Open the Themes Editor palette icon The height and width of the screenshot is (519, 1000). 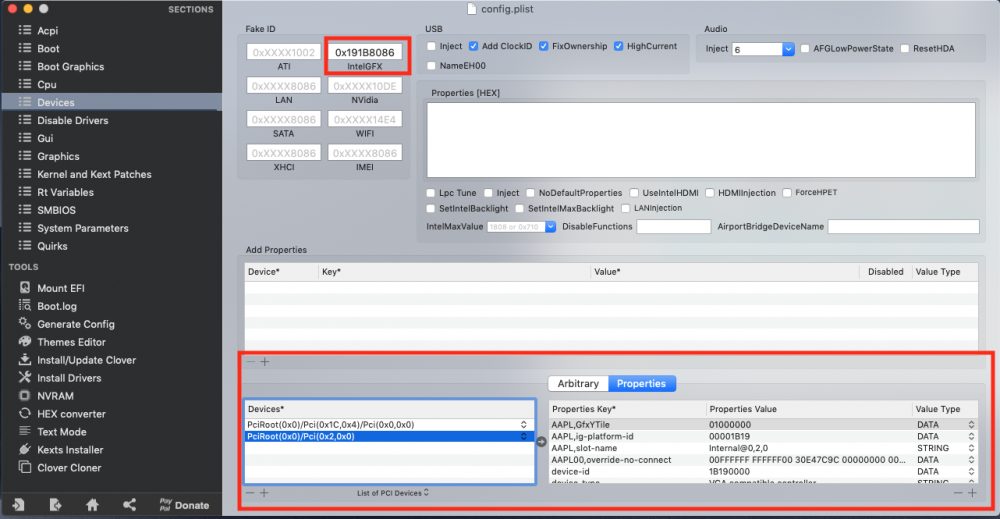tap(25, 341)
